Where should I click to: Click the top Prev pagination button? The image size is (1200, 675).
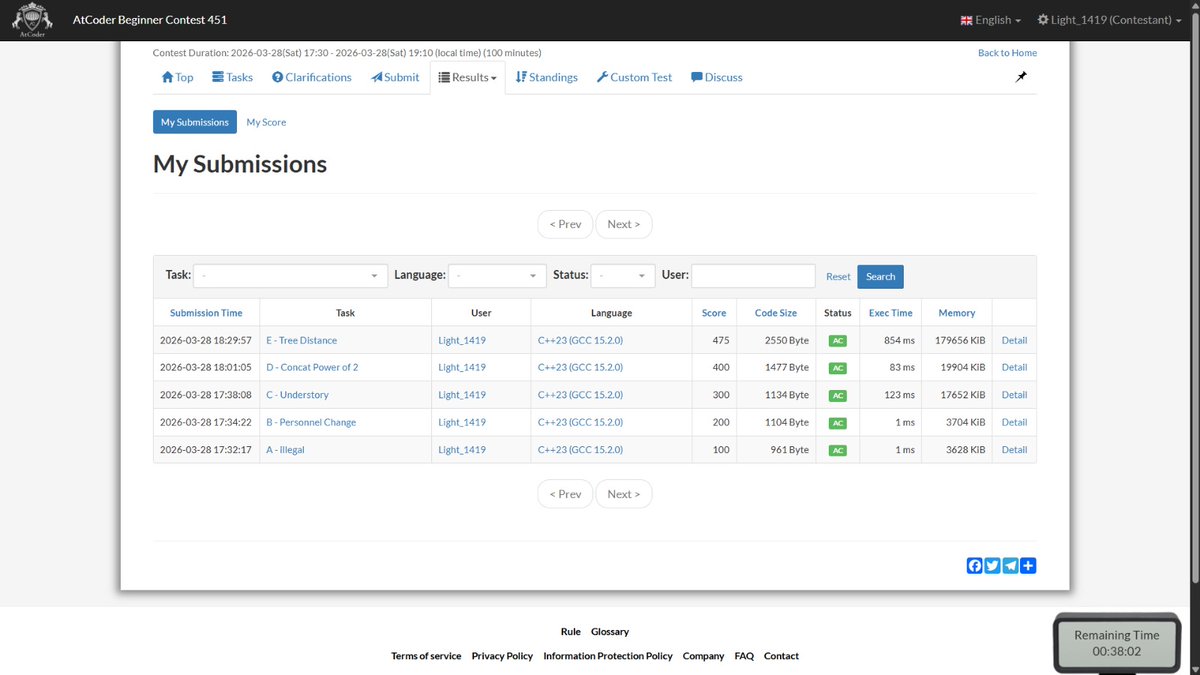(x=565, y=224)
